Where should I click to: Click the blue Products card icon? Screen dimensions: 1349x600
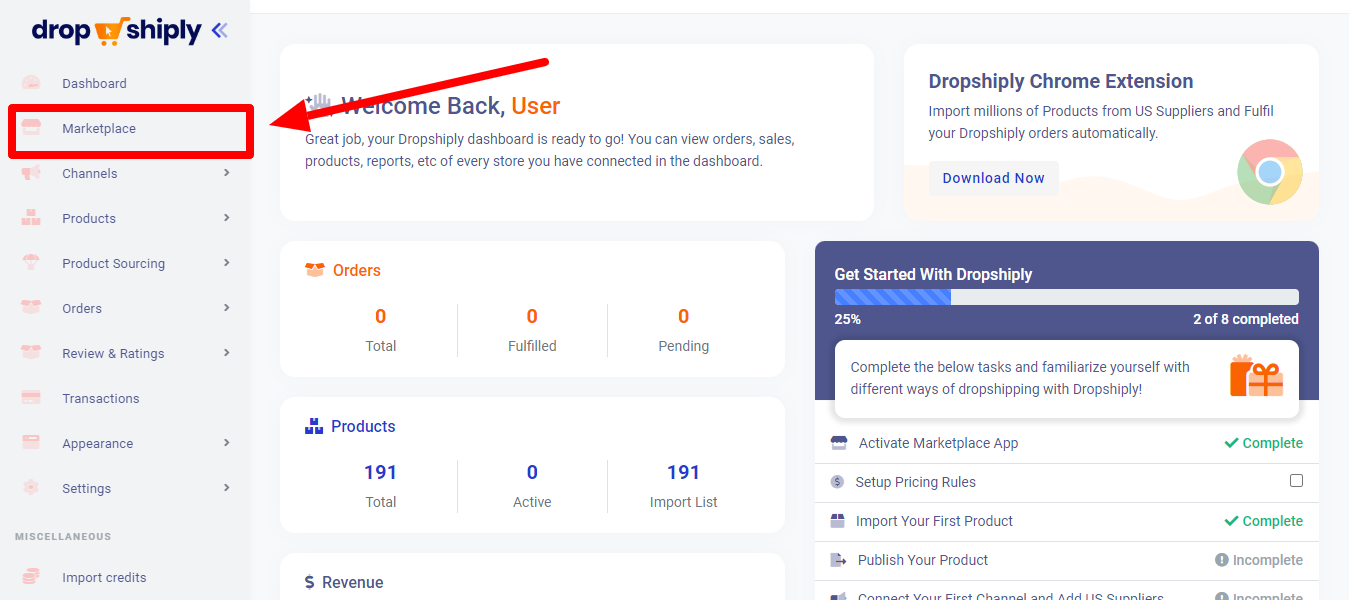[314, 426]
